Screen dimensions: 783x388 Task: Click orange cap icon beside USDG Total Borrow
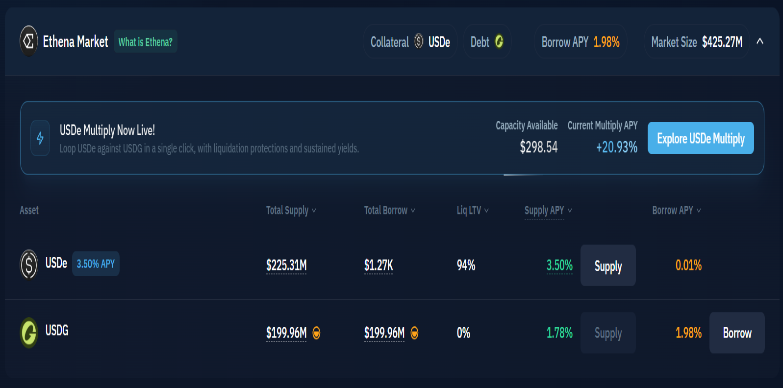coord(414,333)
